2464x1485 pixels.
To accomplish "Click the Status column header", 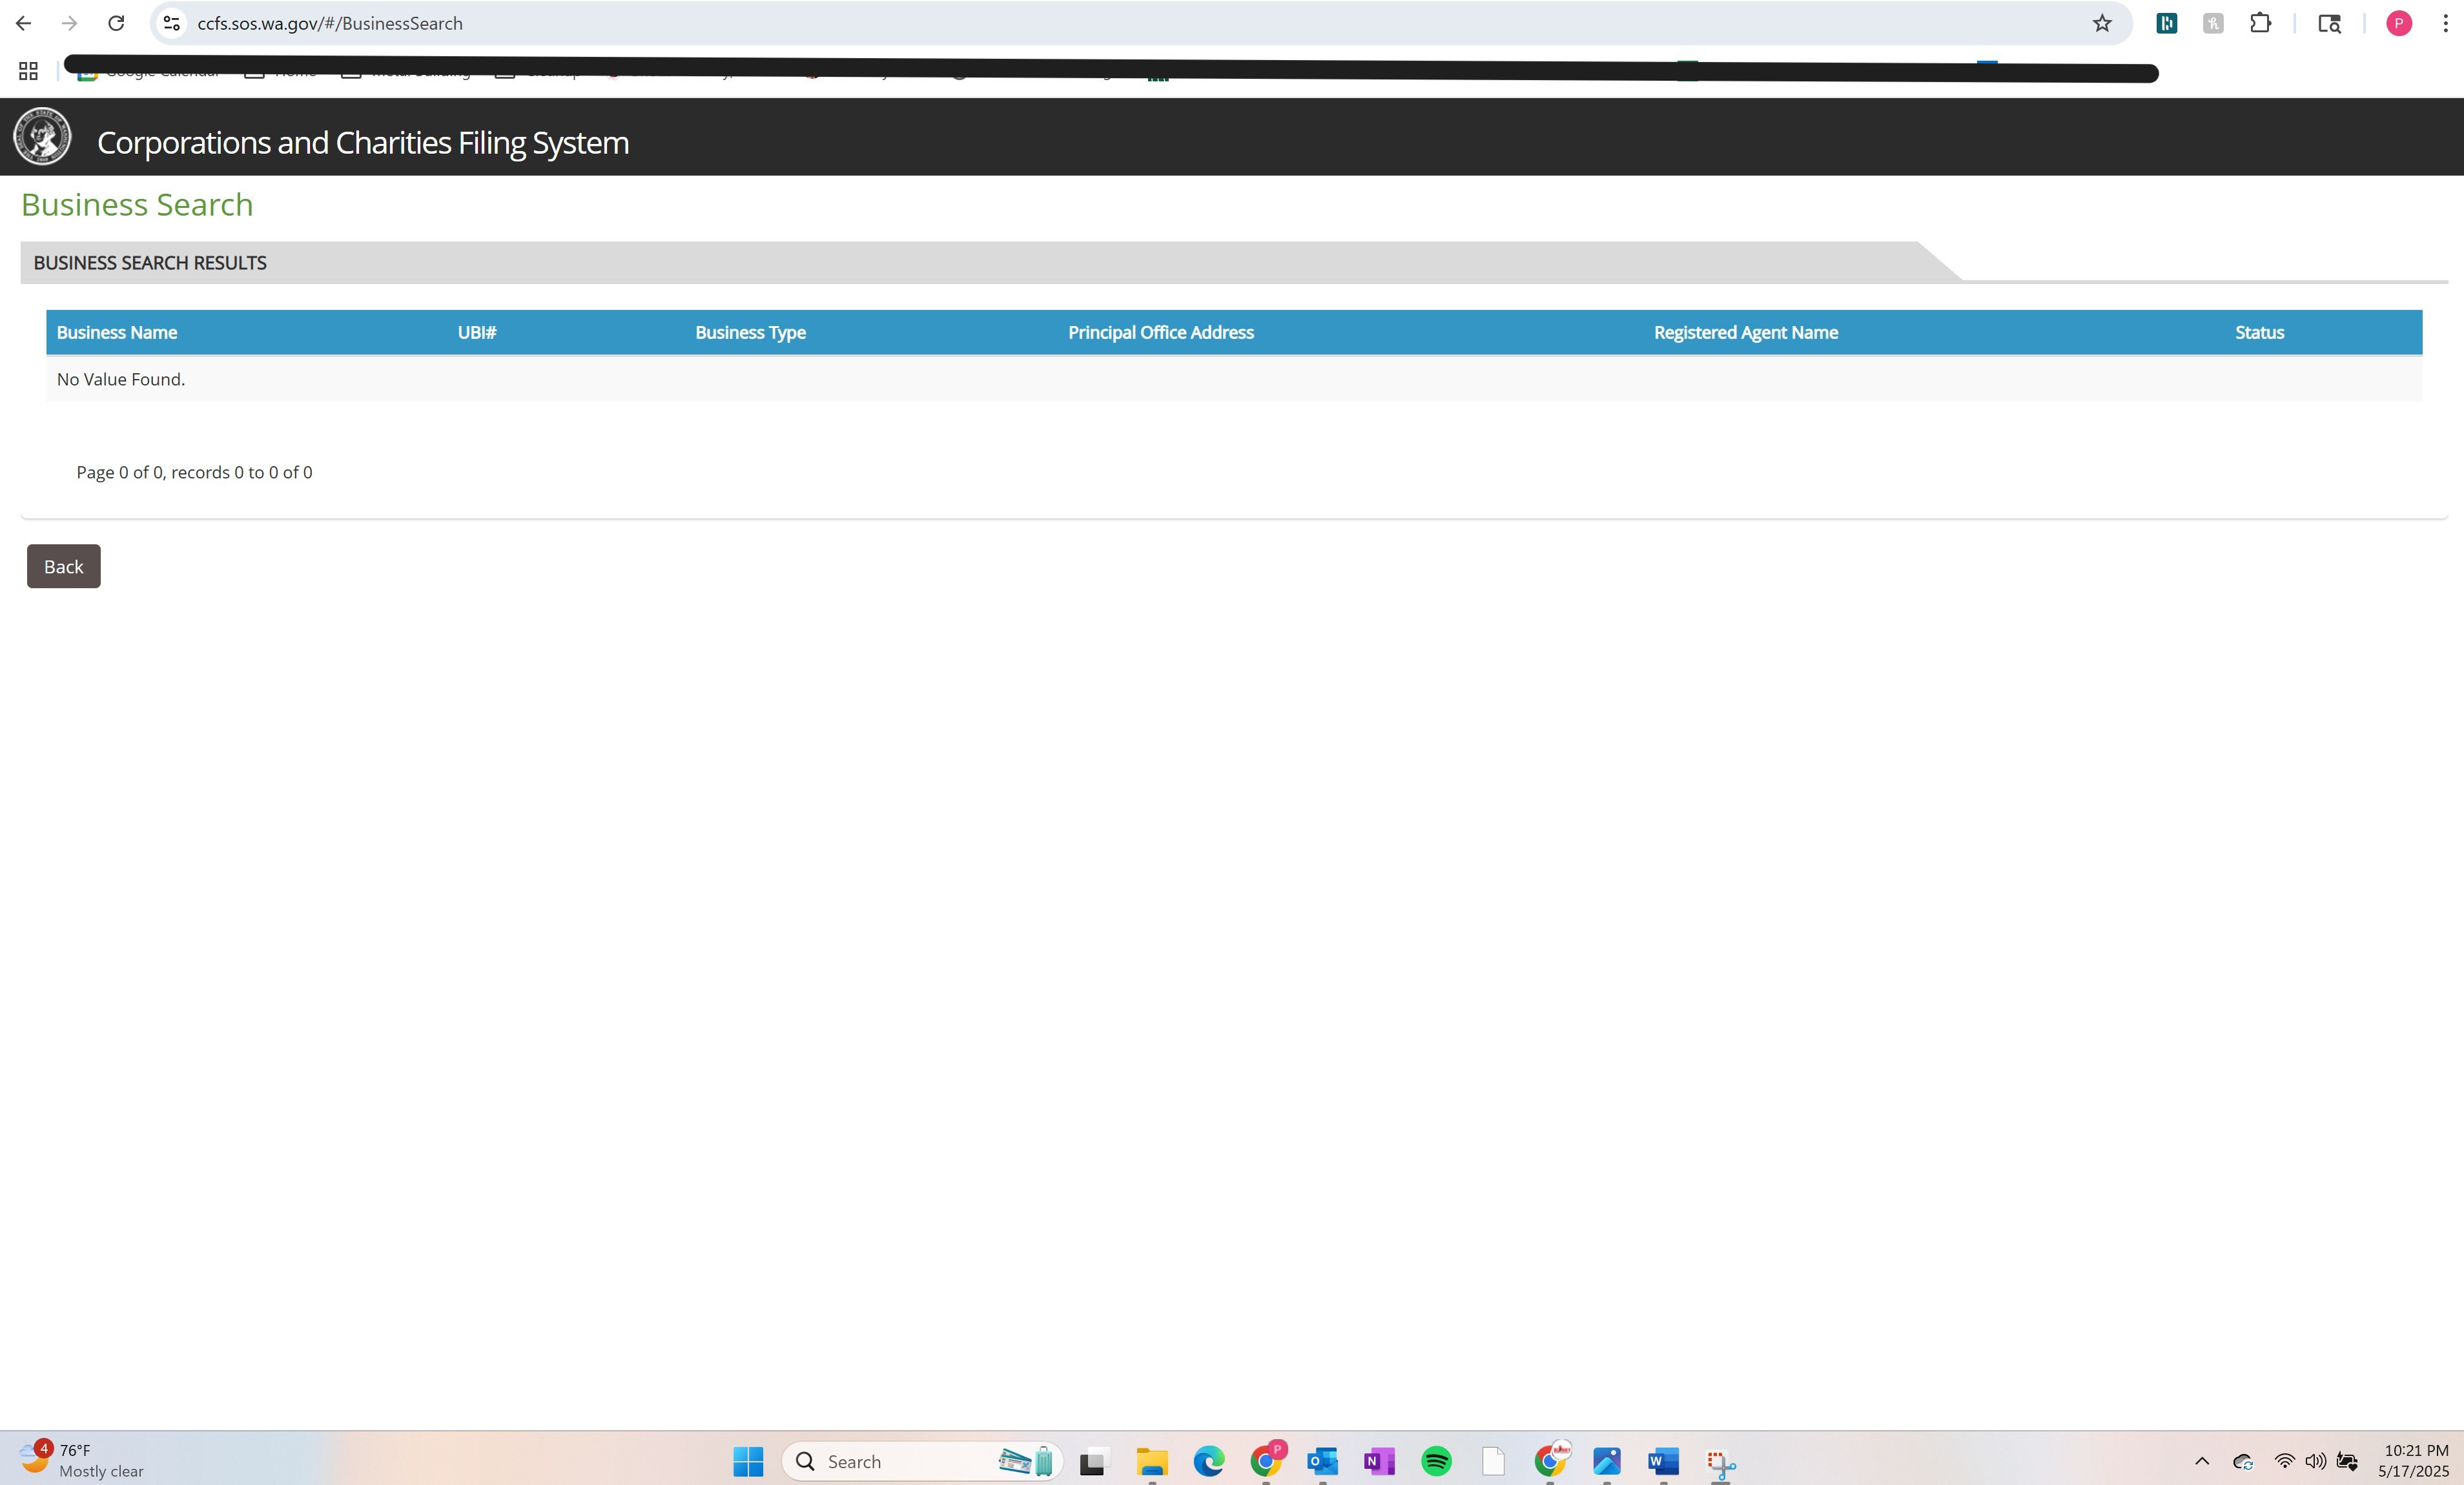I will click(x=2259, y=332).
